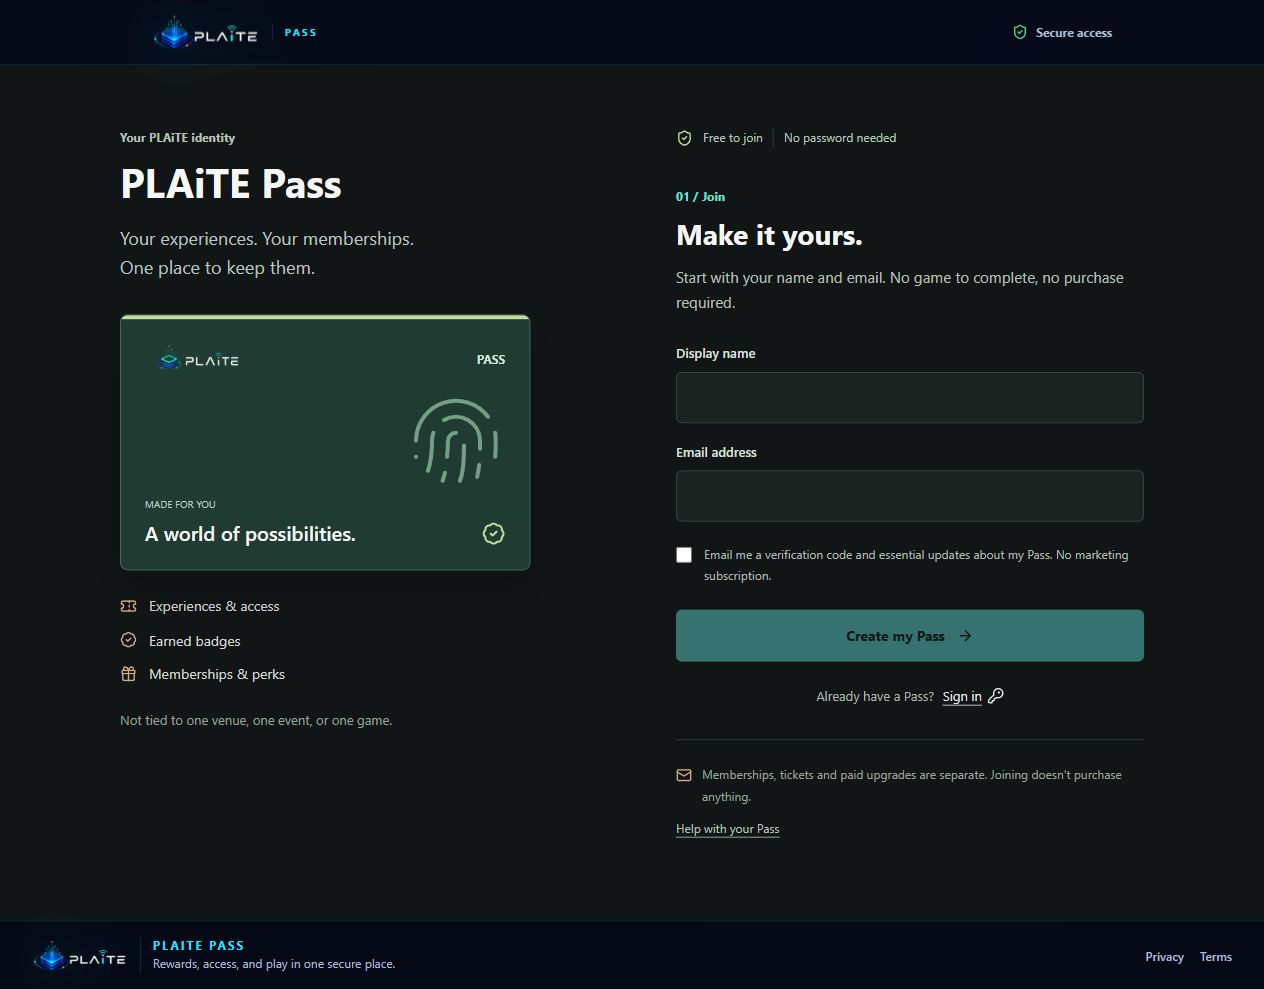Click the verified badge icon on the pass card
This screenshot has width=1264, height=989.
(493, 534)
